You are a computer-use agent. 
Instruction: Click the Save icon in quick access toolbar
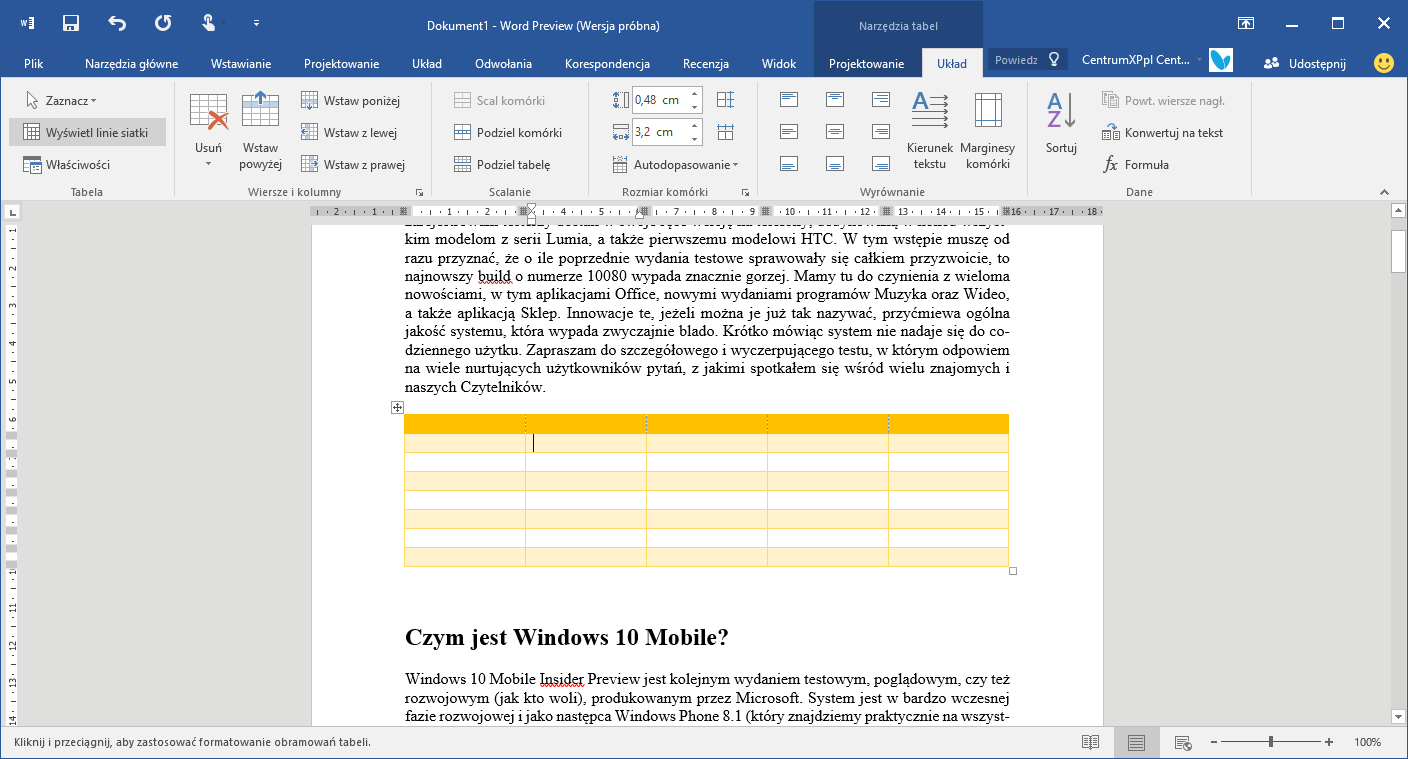(x=71, y=23)
